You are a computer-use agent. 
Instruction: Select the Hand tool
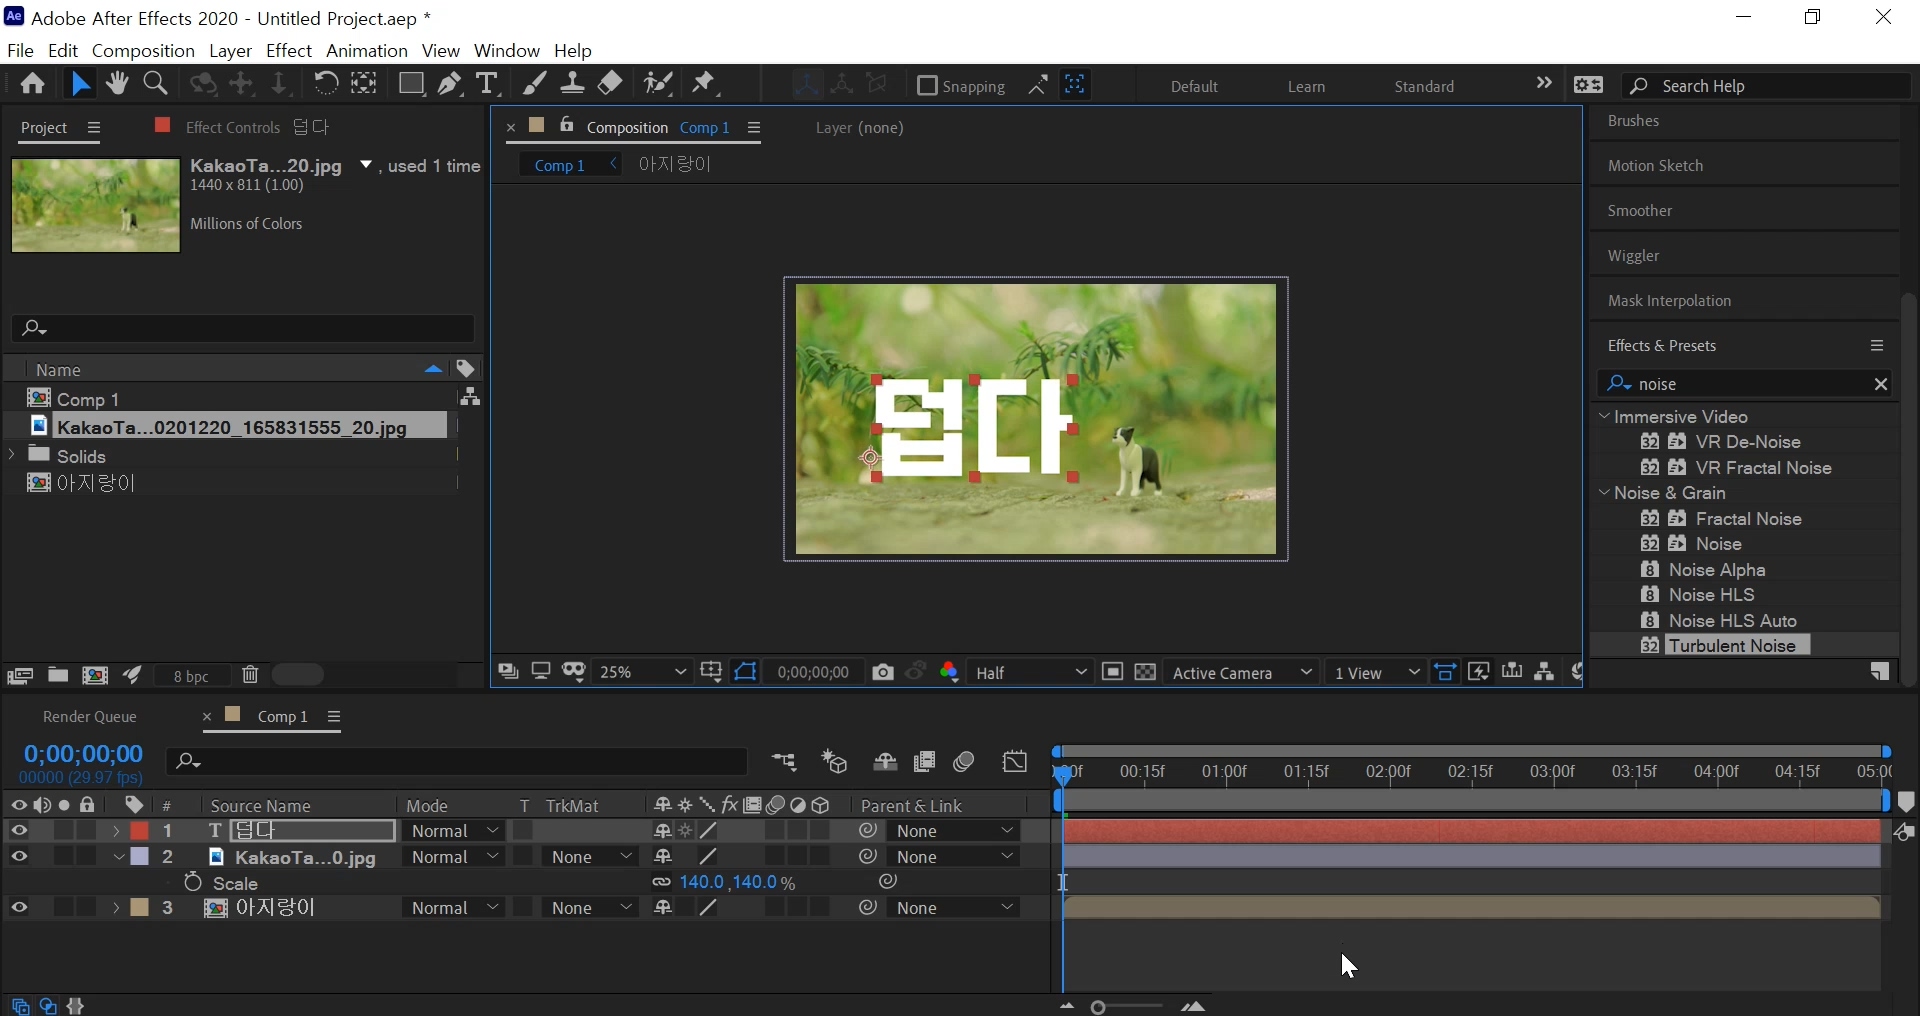[117, 84]
